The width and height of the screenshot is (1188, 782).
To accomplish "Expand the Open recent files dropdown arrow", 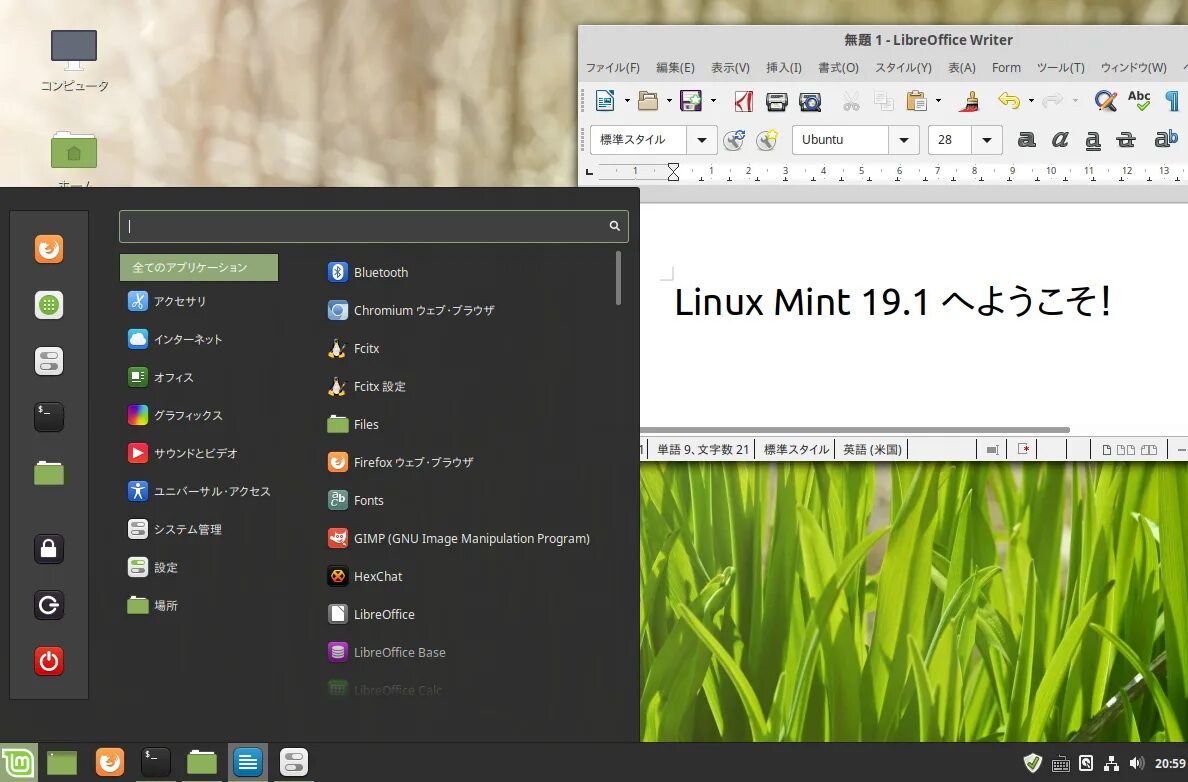I will pyautogui.click(x=669, y=100).
